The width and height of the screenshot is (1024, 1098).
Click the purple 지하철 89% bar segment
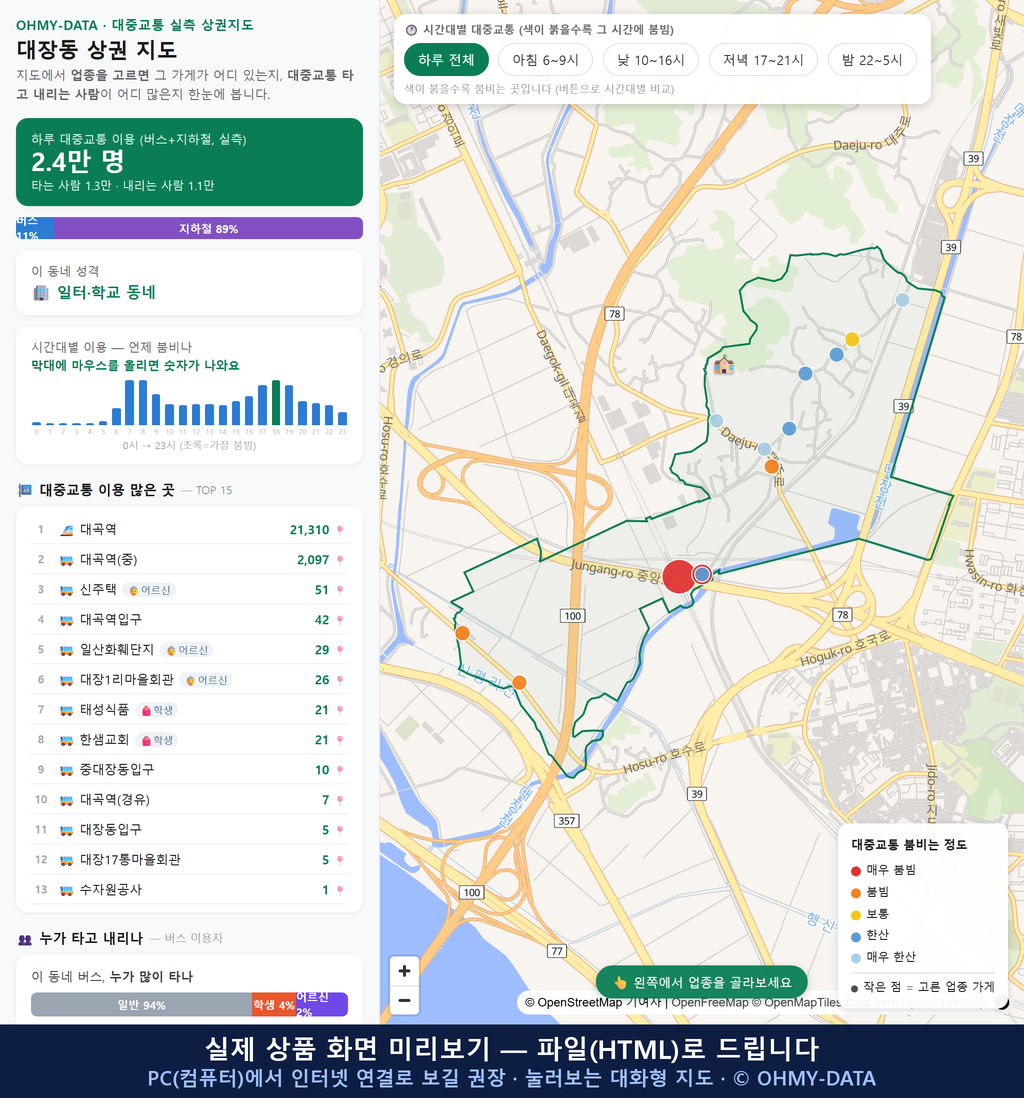point(208,228)
